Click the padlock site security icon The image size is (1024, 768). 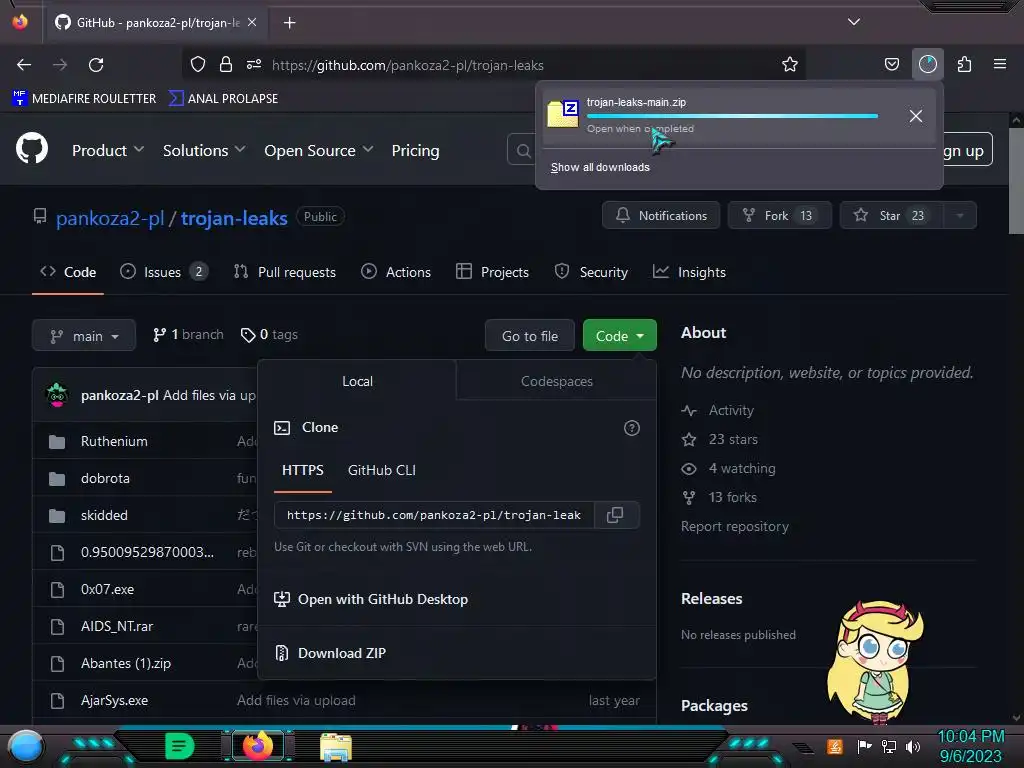click(226, 65)
